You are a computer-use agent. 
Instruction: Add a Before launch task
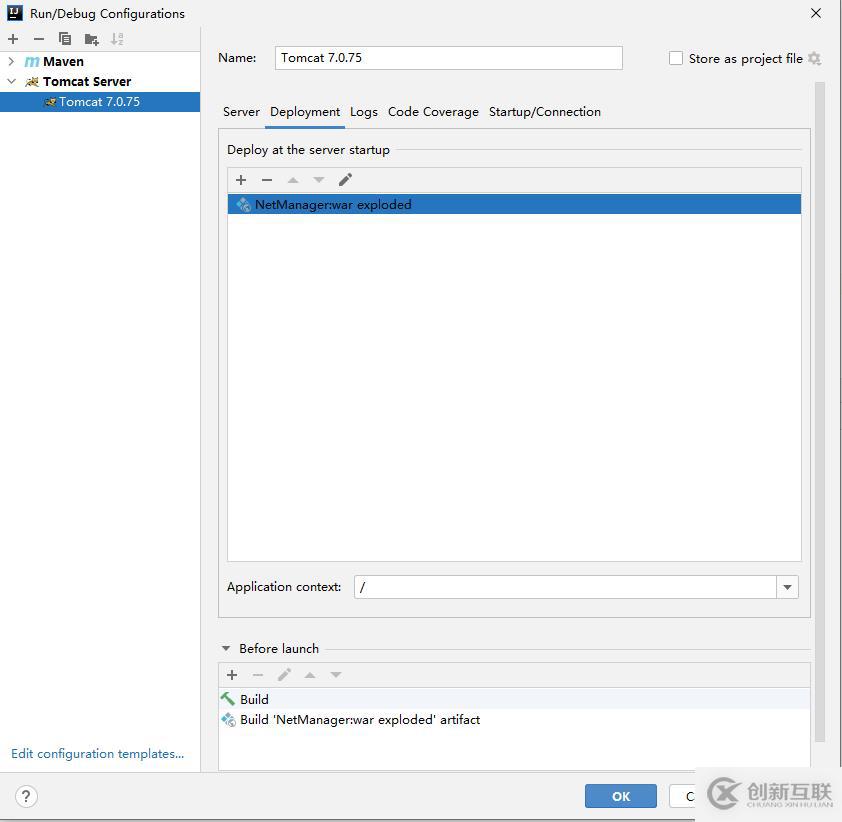point(232,675)
